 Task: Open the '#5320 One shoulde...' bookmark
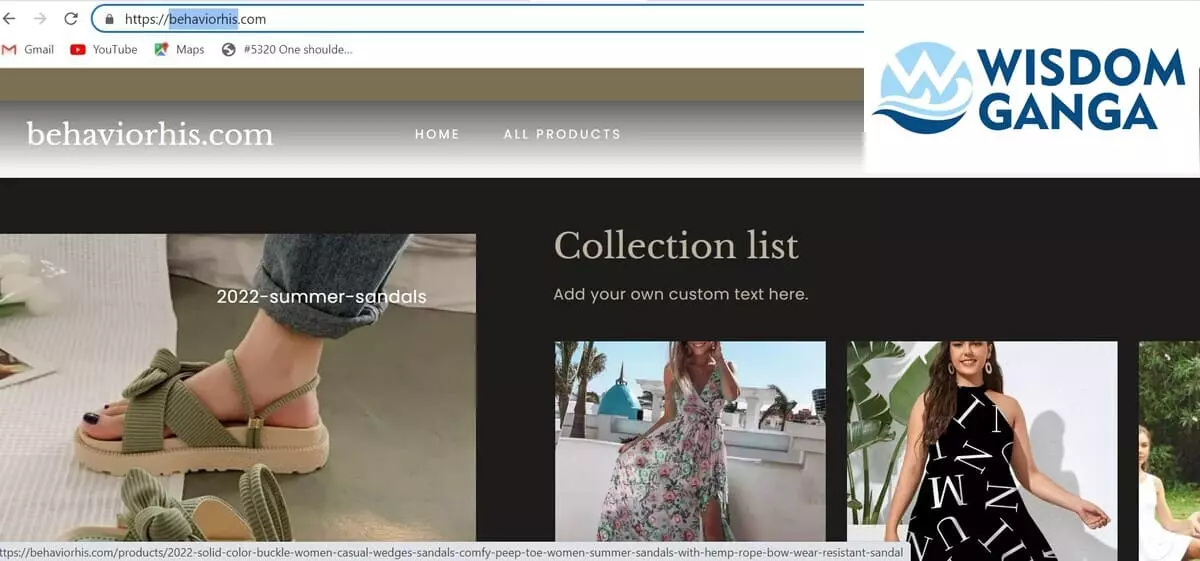[x=287, y=49]
